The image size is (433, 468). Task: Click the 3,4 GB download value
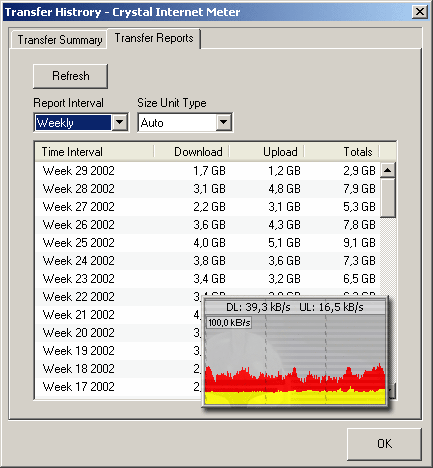coord(209,279)
